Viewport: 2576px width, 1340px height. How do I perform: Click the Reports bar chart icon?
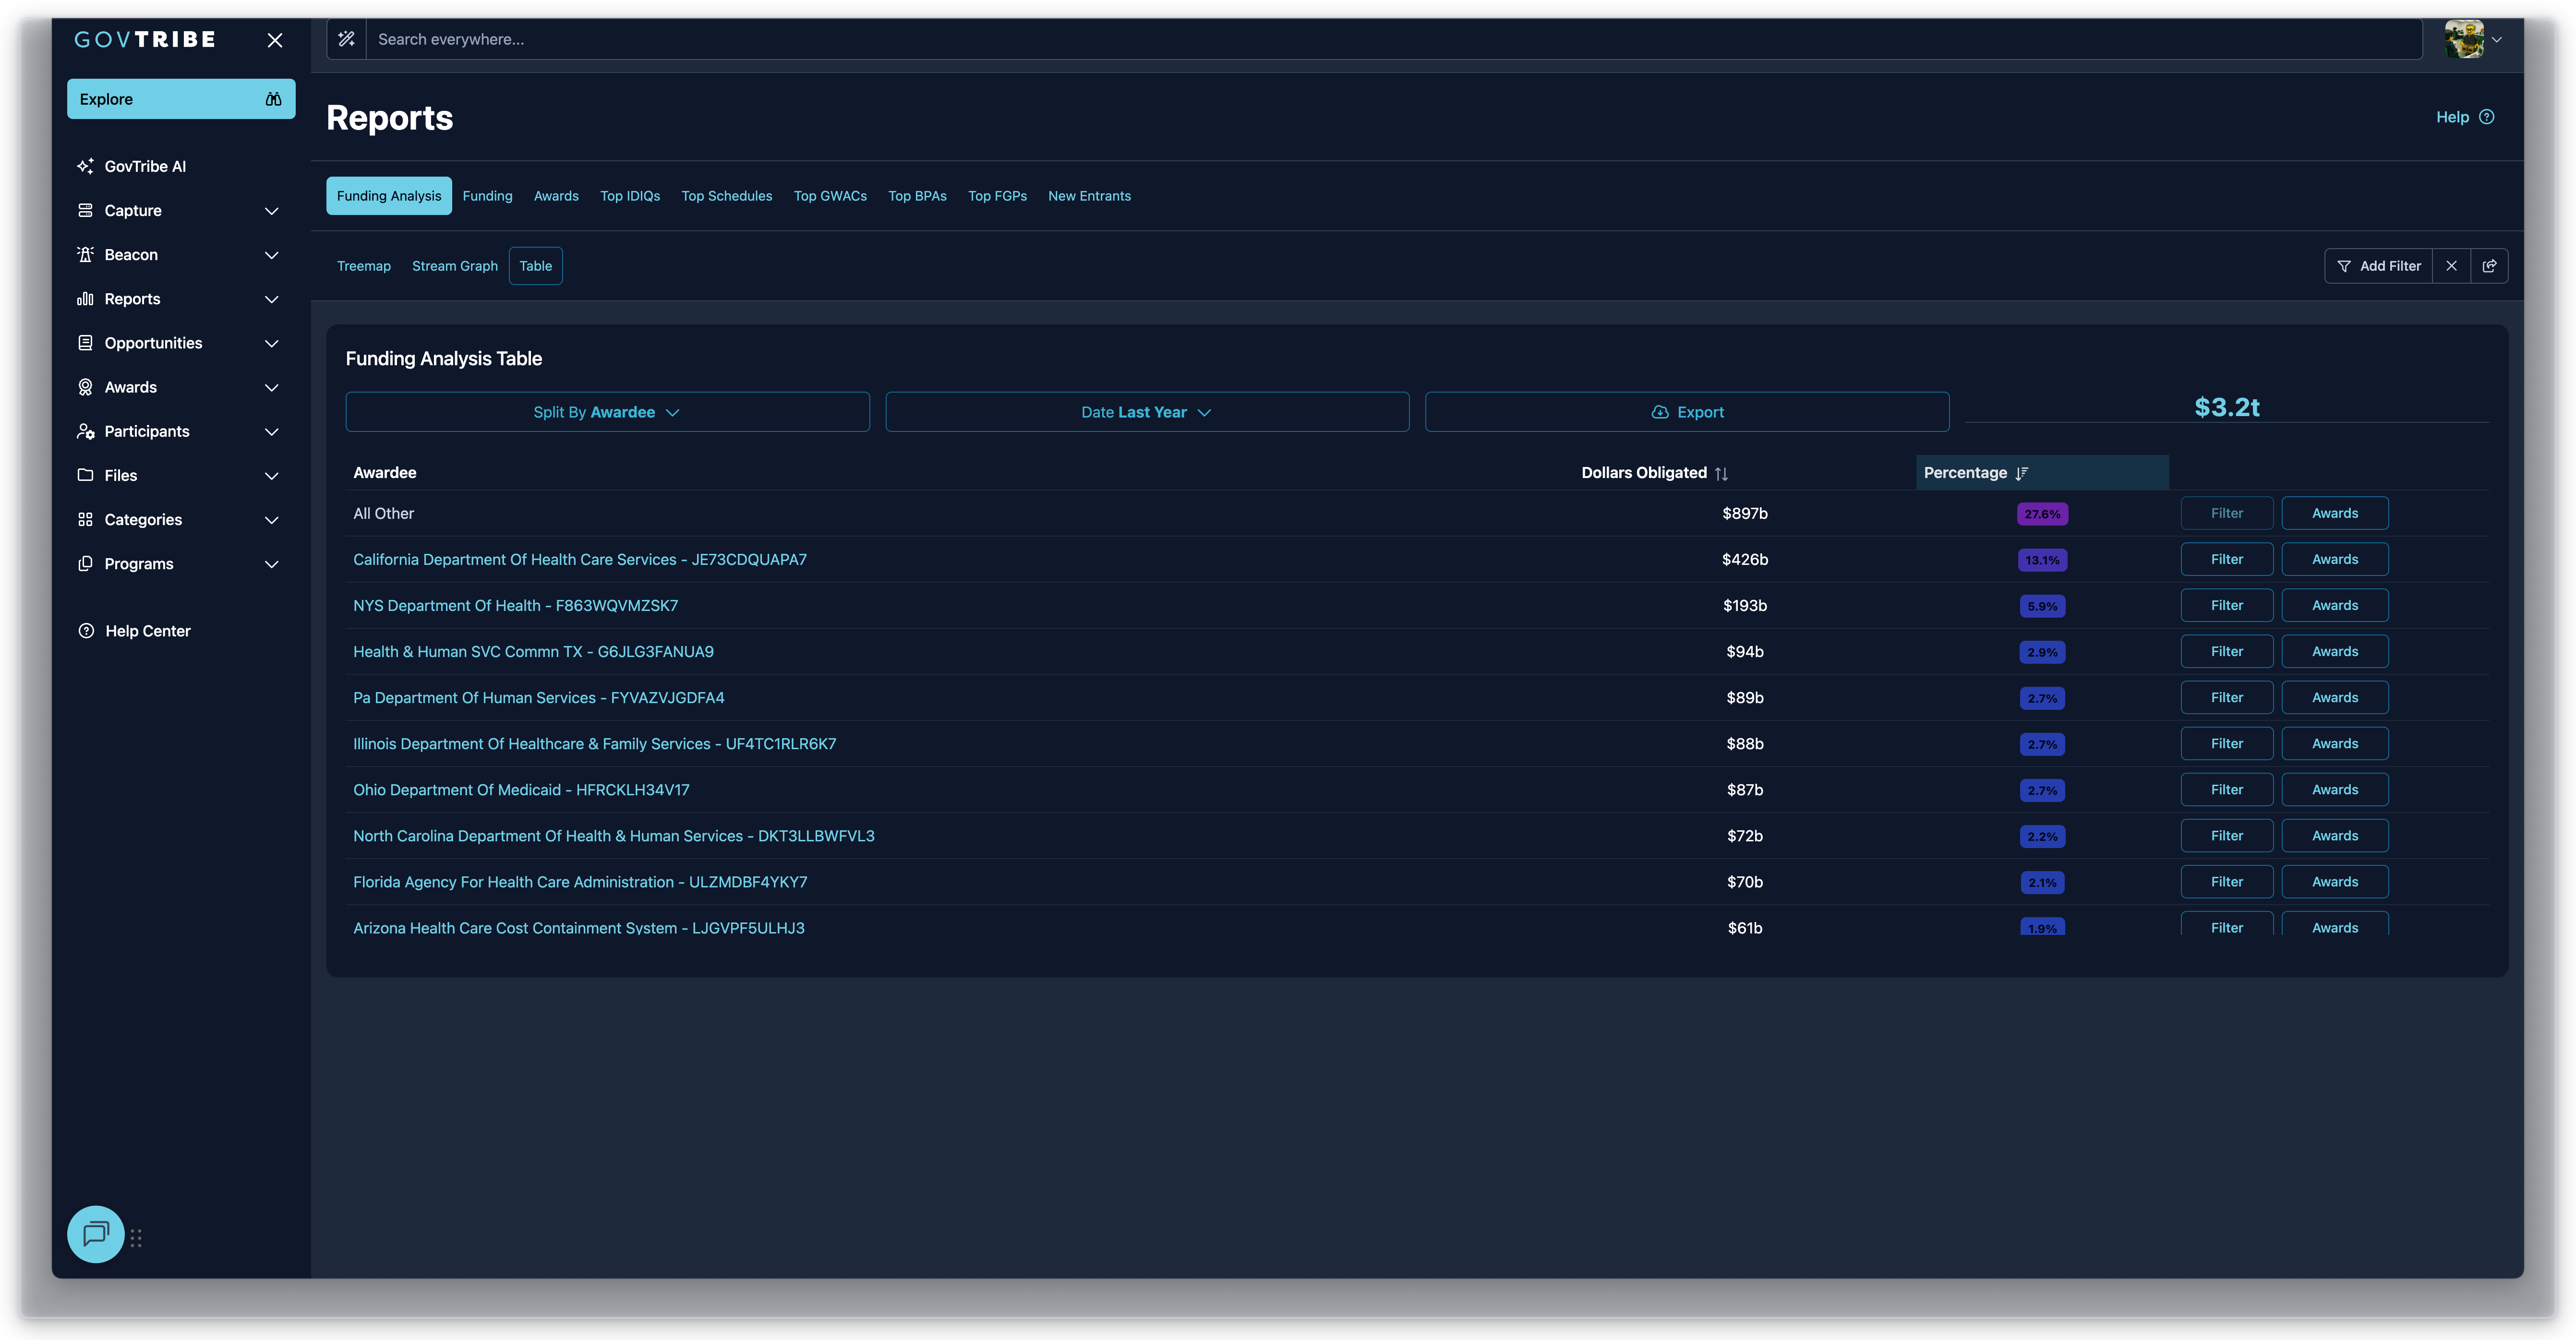[x=85, y=298]
